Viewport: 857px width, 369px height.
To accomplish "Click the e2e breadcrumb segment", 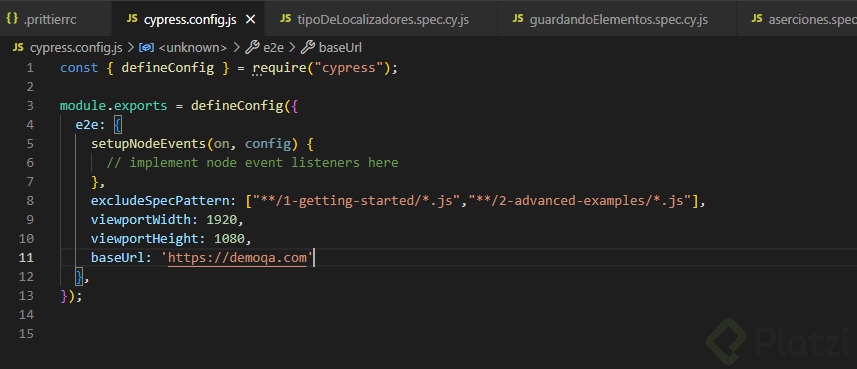I will tap(273, 48).
